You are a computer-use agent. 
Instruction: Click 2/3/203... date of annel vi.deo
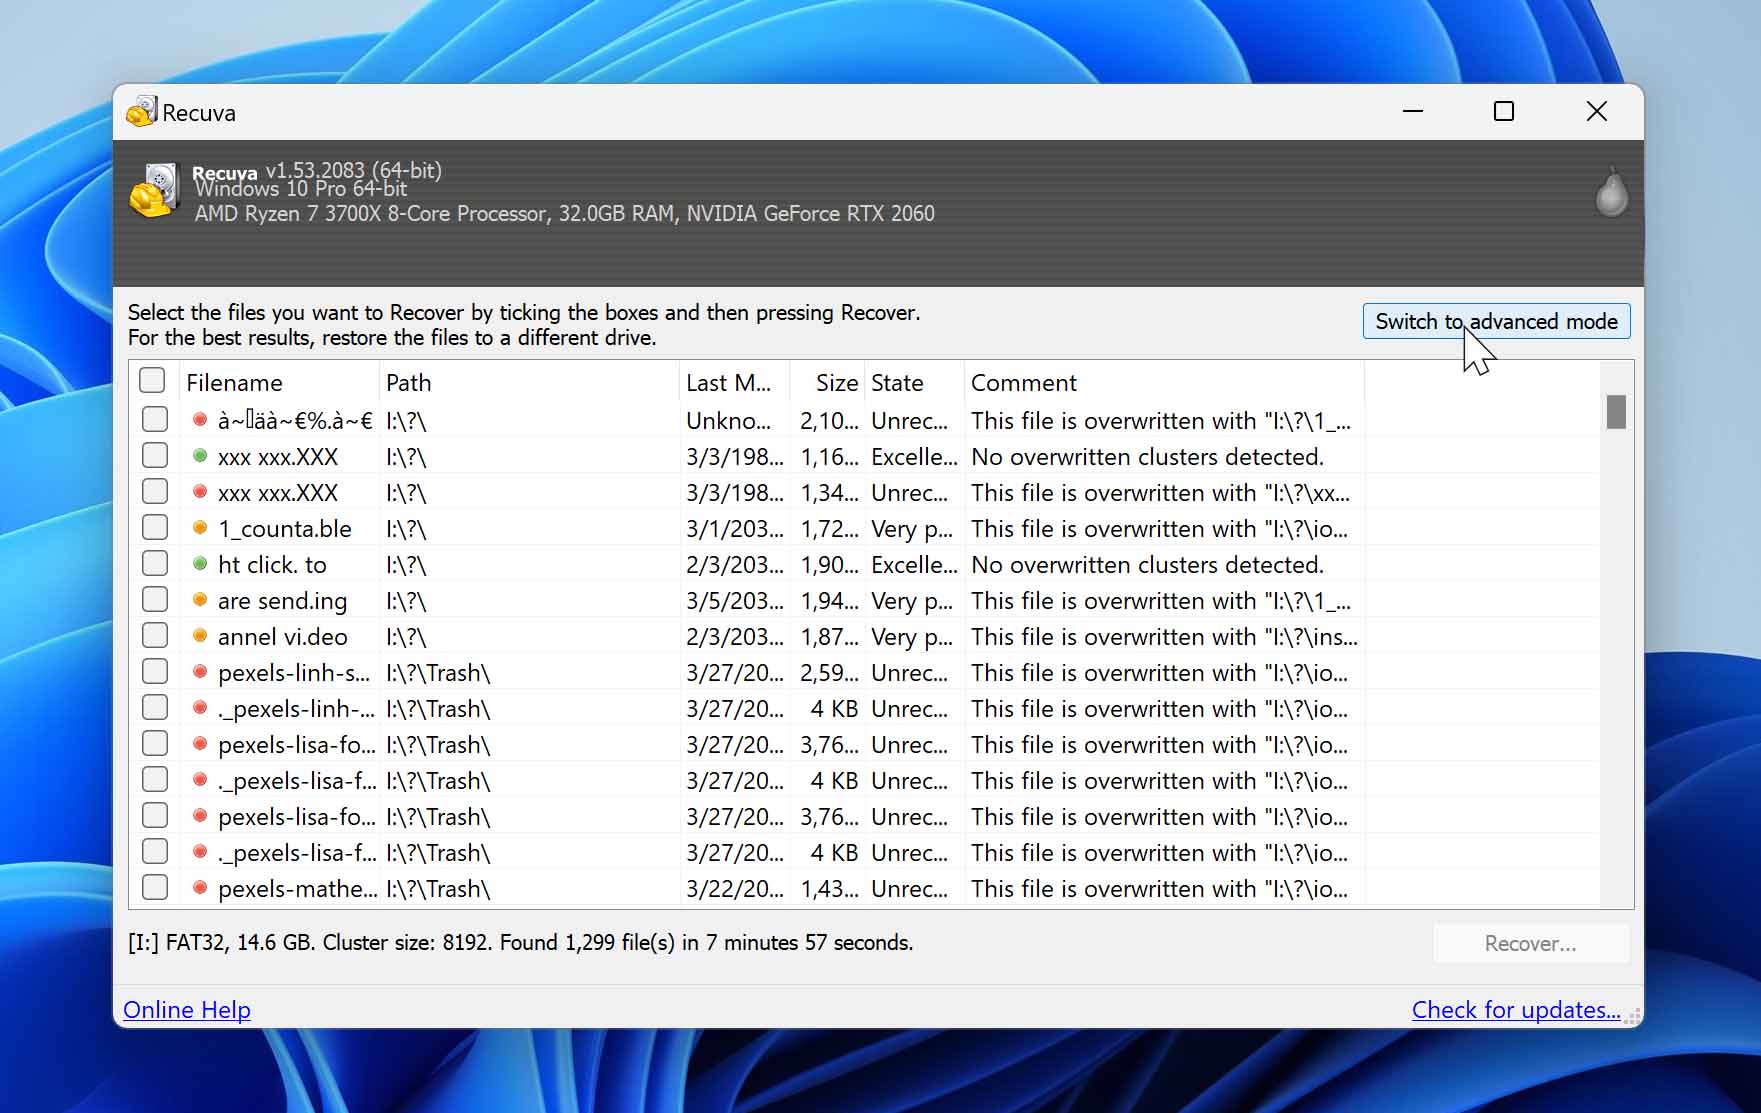(735, 637)
